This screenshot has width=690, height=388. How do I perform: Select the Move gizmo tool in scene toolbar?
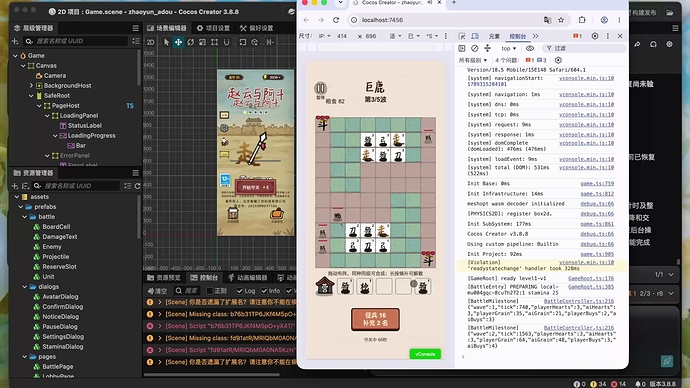pyautogui.click(x=178, y=42)
